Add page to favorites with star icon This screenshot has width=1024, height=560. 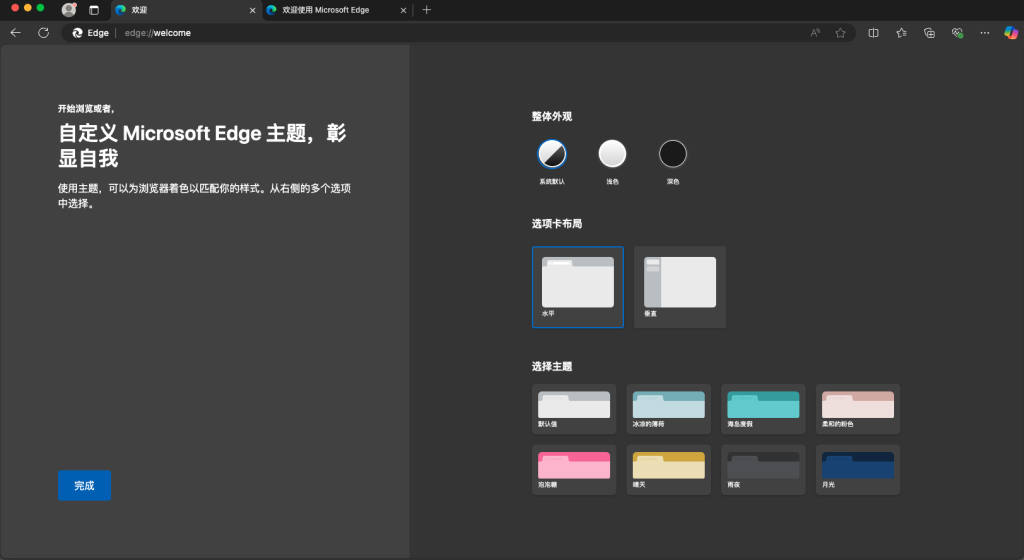[840, 33]
